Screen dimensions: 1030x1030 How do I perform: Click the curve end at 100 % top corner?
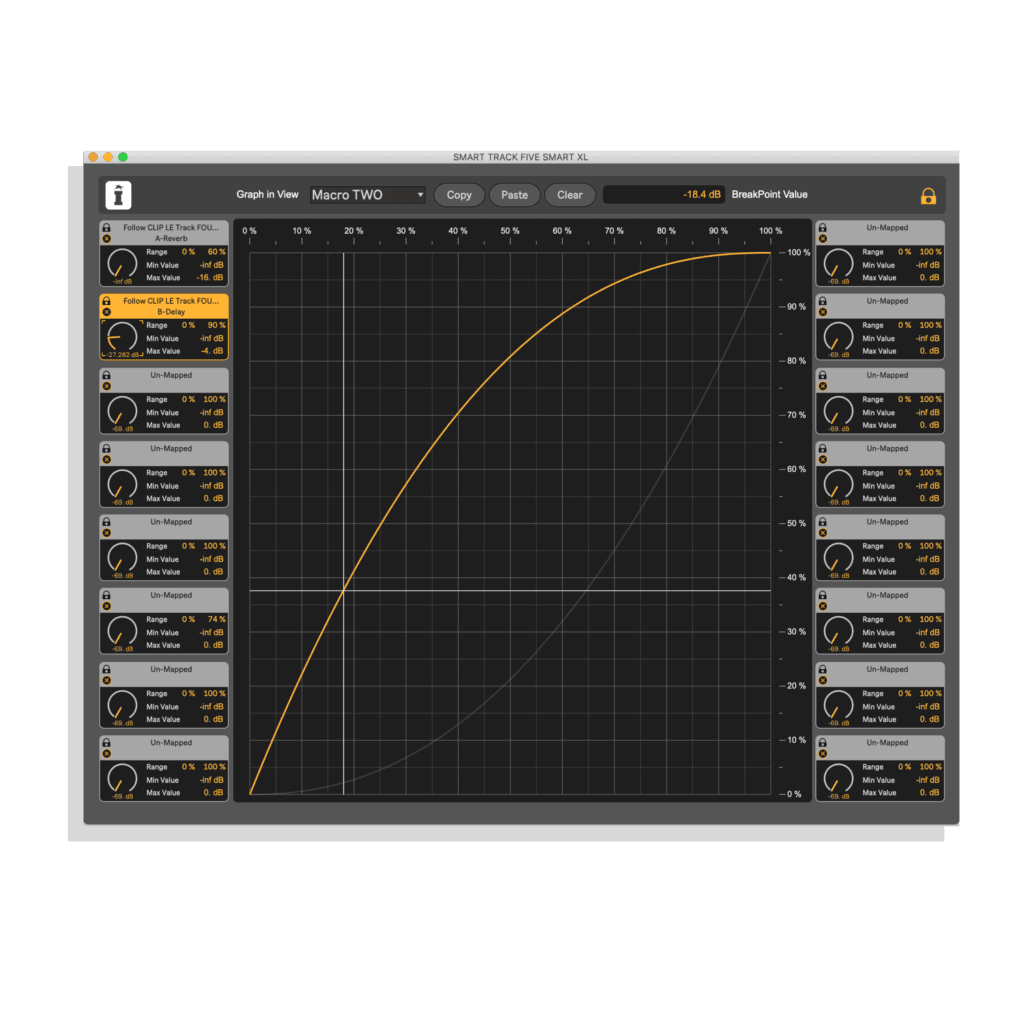(x=770, y=253)
